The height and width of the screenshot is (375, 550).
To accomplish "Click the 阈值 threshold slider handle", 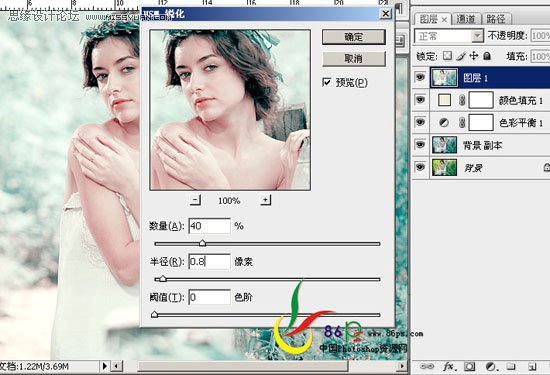I will click(154, 314).
